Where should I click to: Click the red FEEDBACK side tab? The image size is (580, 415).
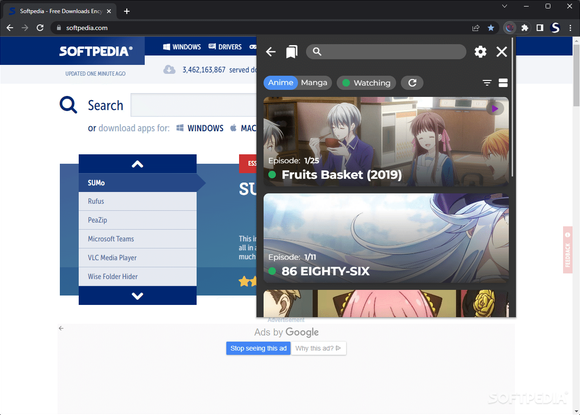coord(567,250)
